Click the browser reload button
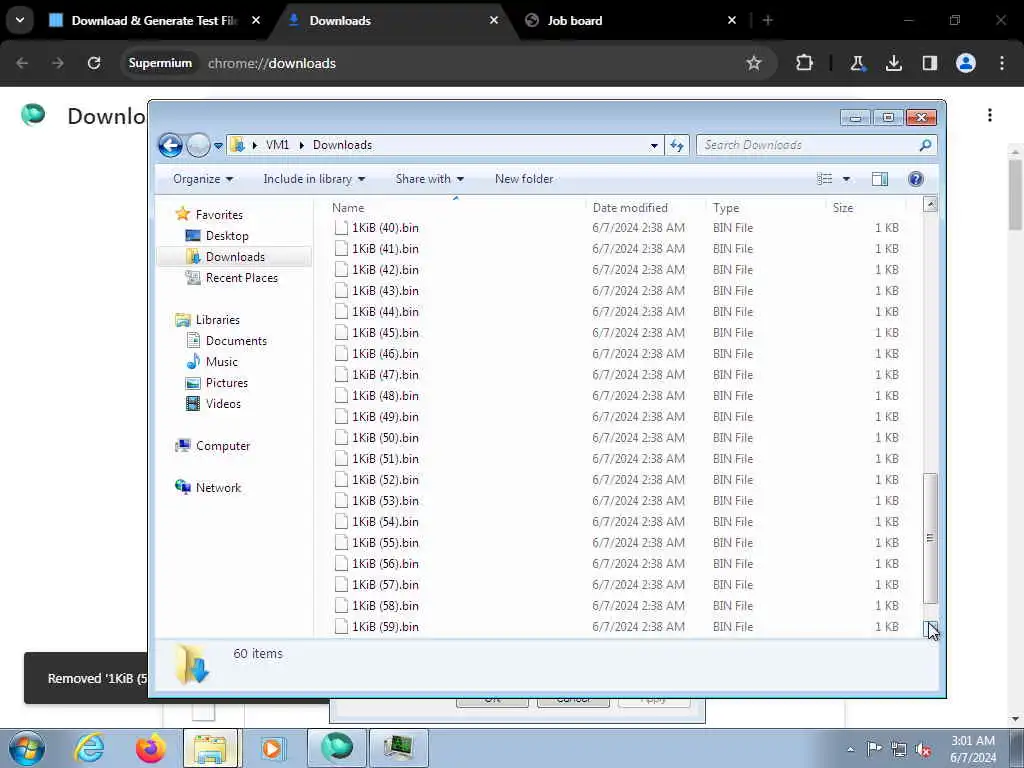This screenshot has width=1024, height=768. 94,63
